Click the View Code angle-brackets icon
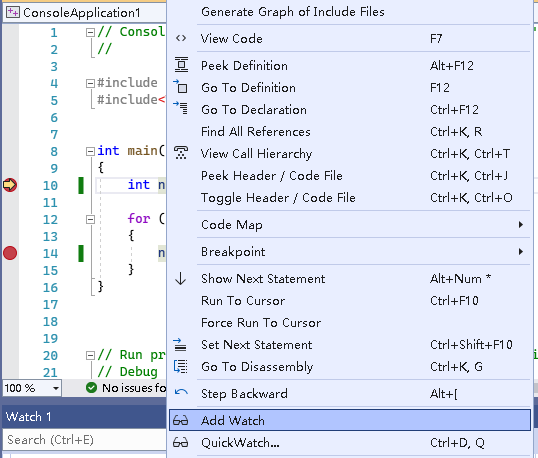This screenshot has height=458, width=538. coord(181,38)
